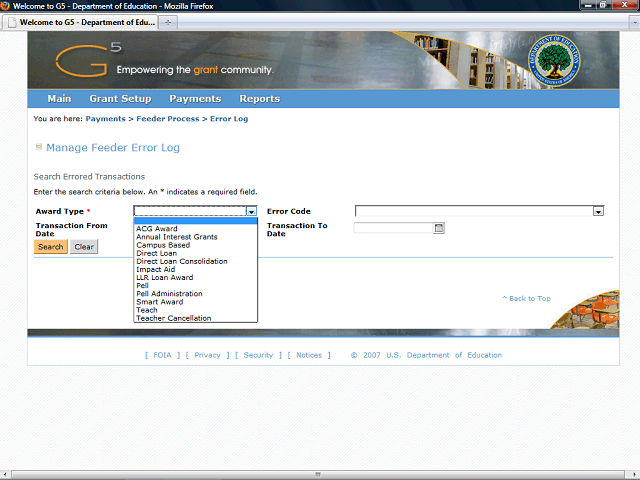Open the Security footer link
Image resolution: width=640 pixels, height=480 pixels.
[x=258, y=355]
